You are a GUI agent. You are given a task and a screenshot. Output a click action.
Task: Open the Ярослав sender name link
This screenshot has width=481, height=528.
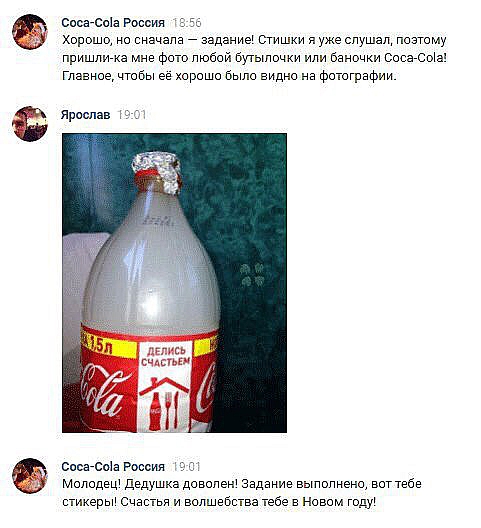click(86, 115)
